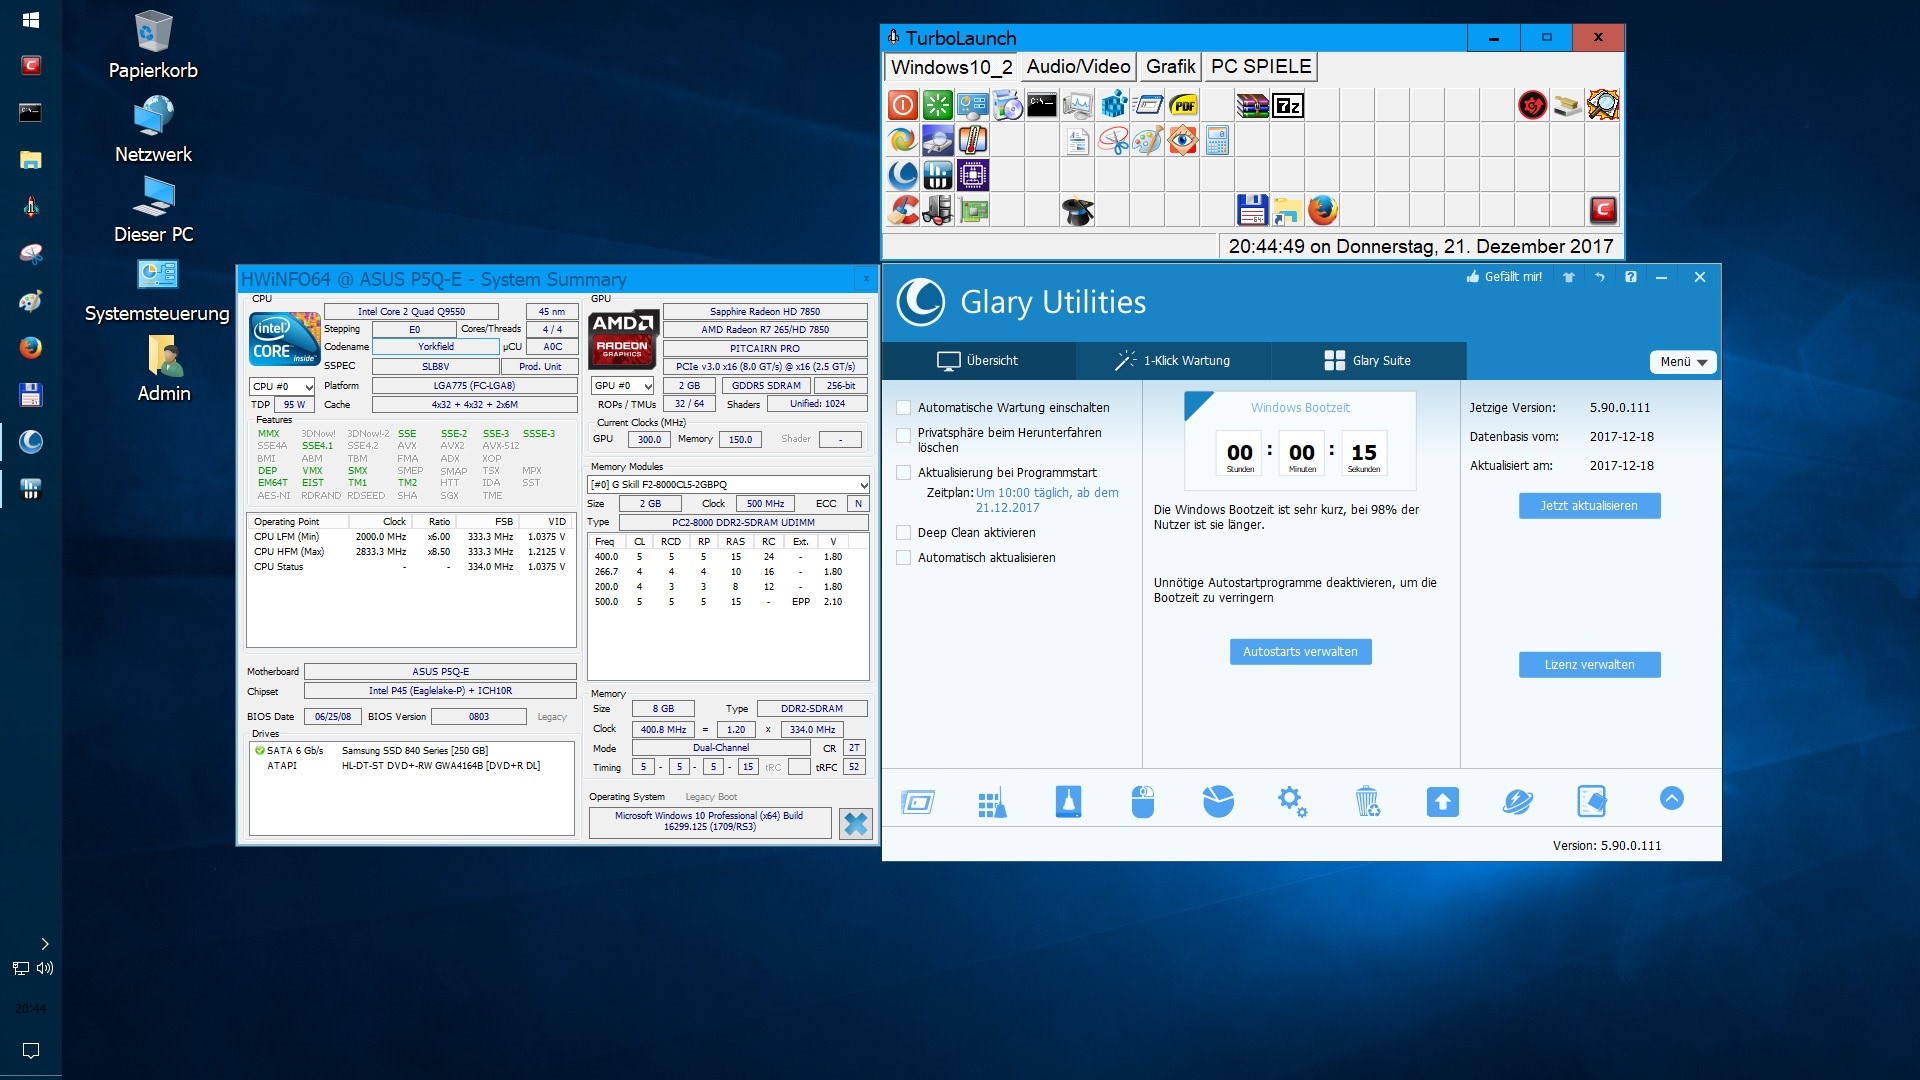Check Automatisch aktualisieren option
1920x1080 pixels.
point(904,558)
